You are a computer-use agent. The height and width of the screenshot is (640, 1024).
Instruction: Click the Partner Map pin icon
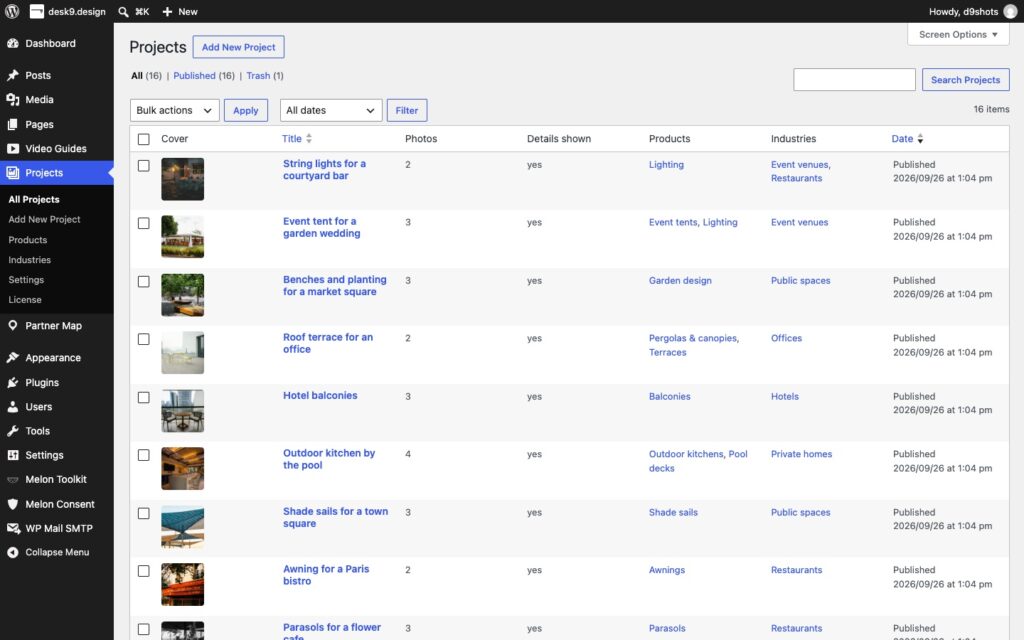(x=12, y=325)
